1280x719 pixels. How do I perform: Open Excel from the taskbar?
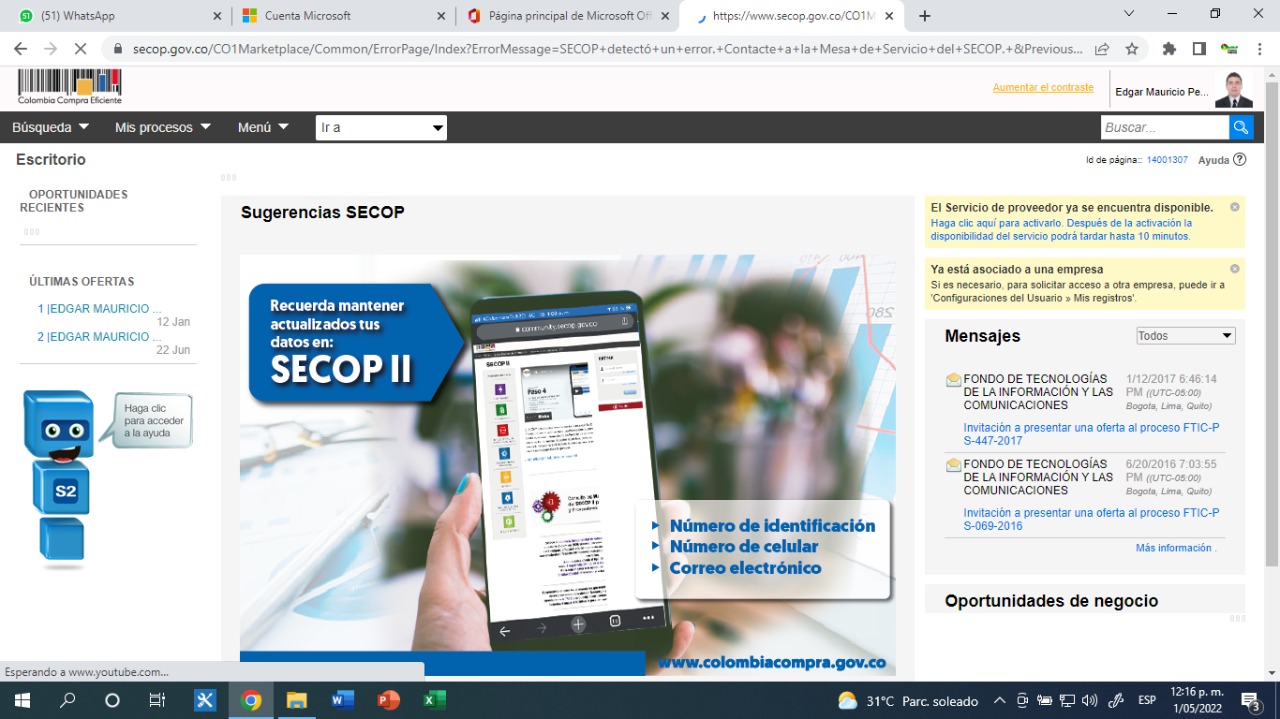click(x=433, y=700)
